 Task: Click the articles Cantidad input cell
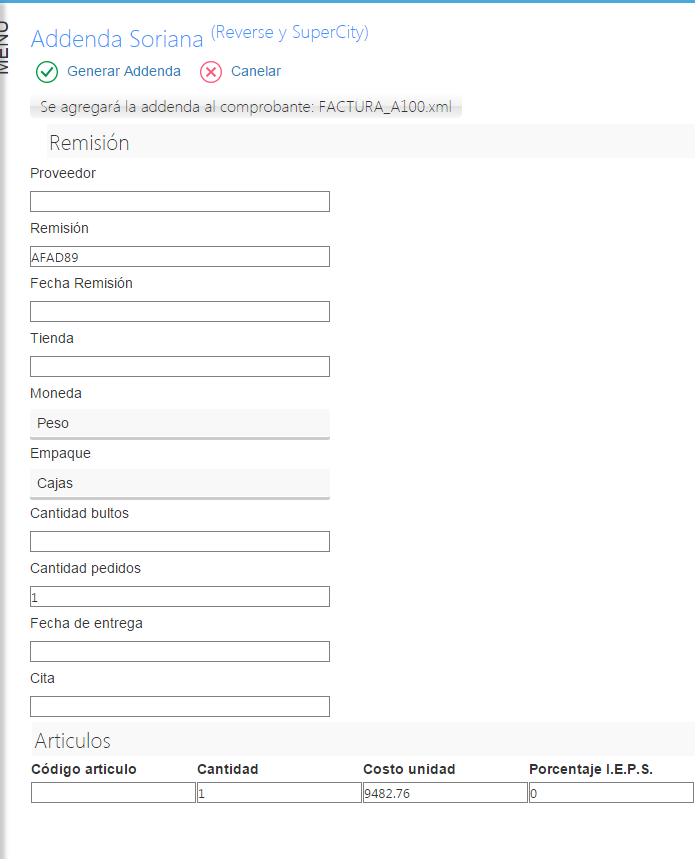pyautogui.click(x=279, y=793)
